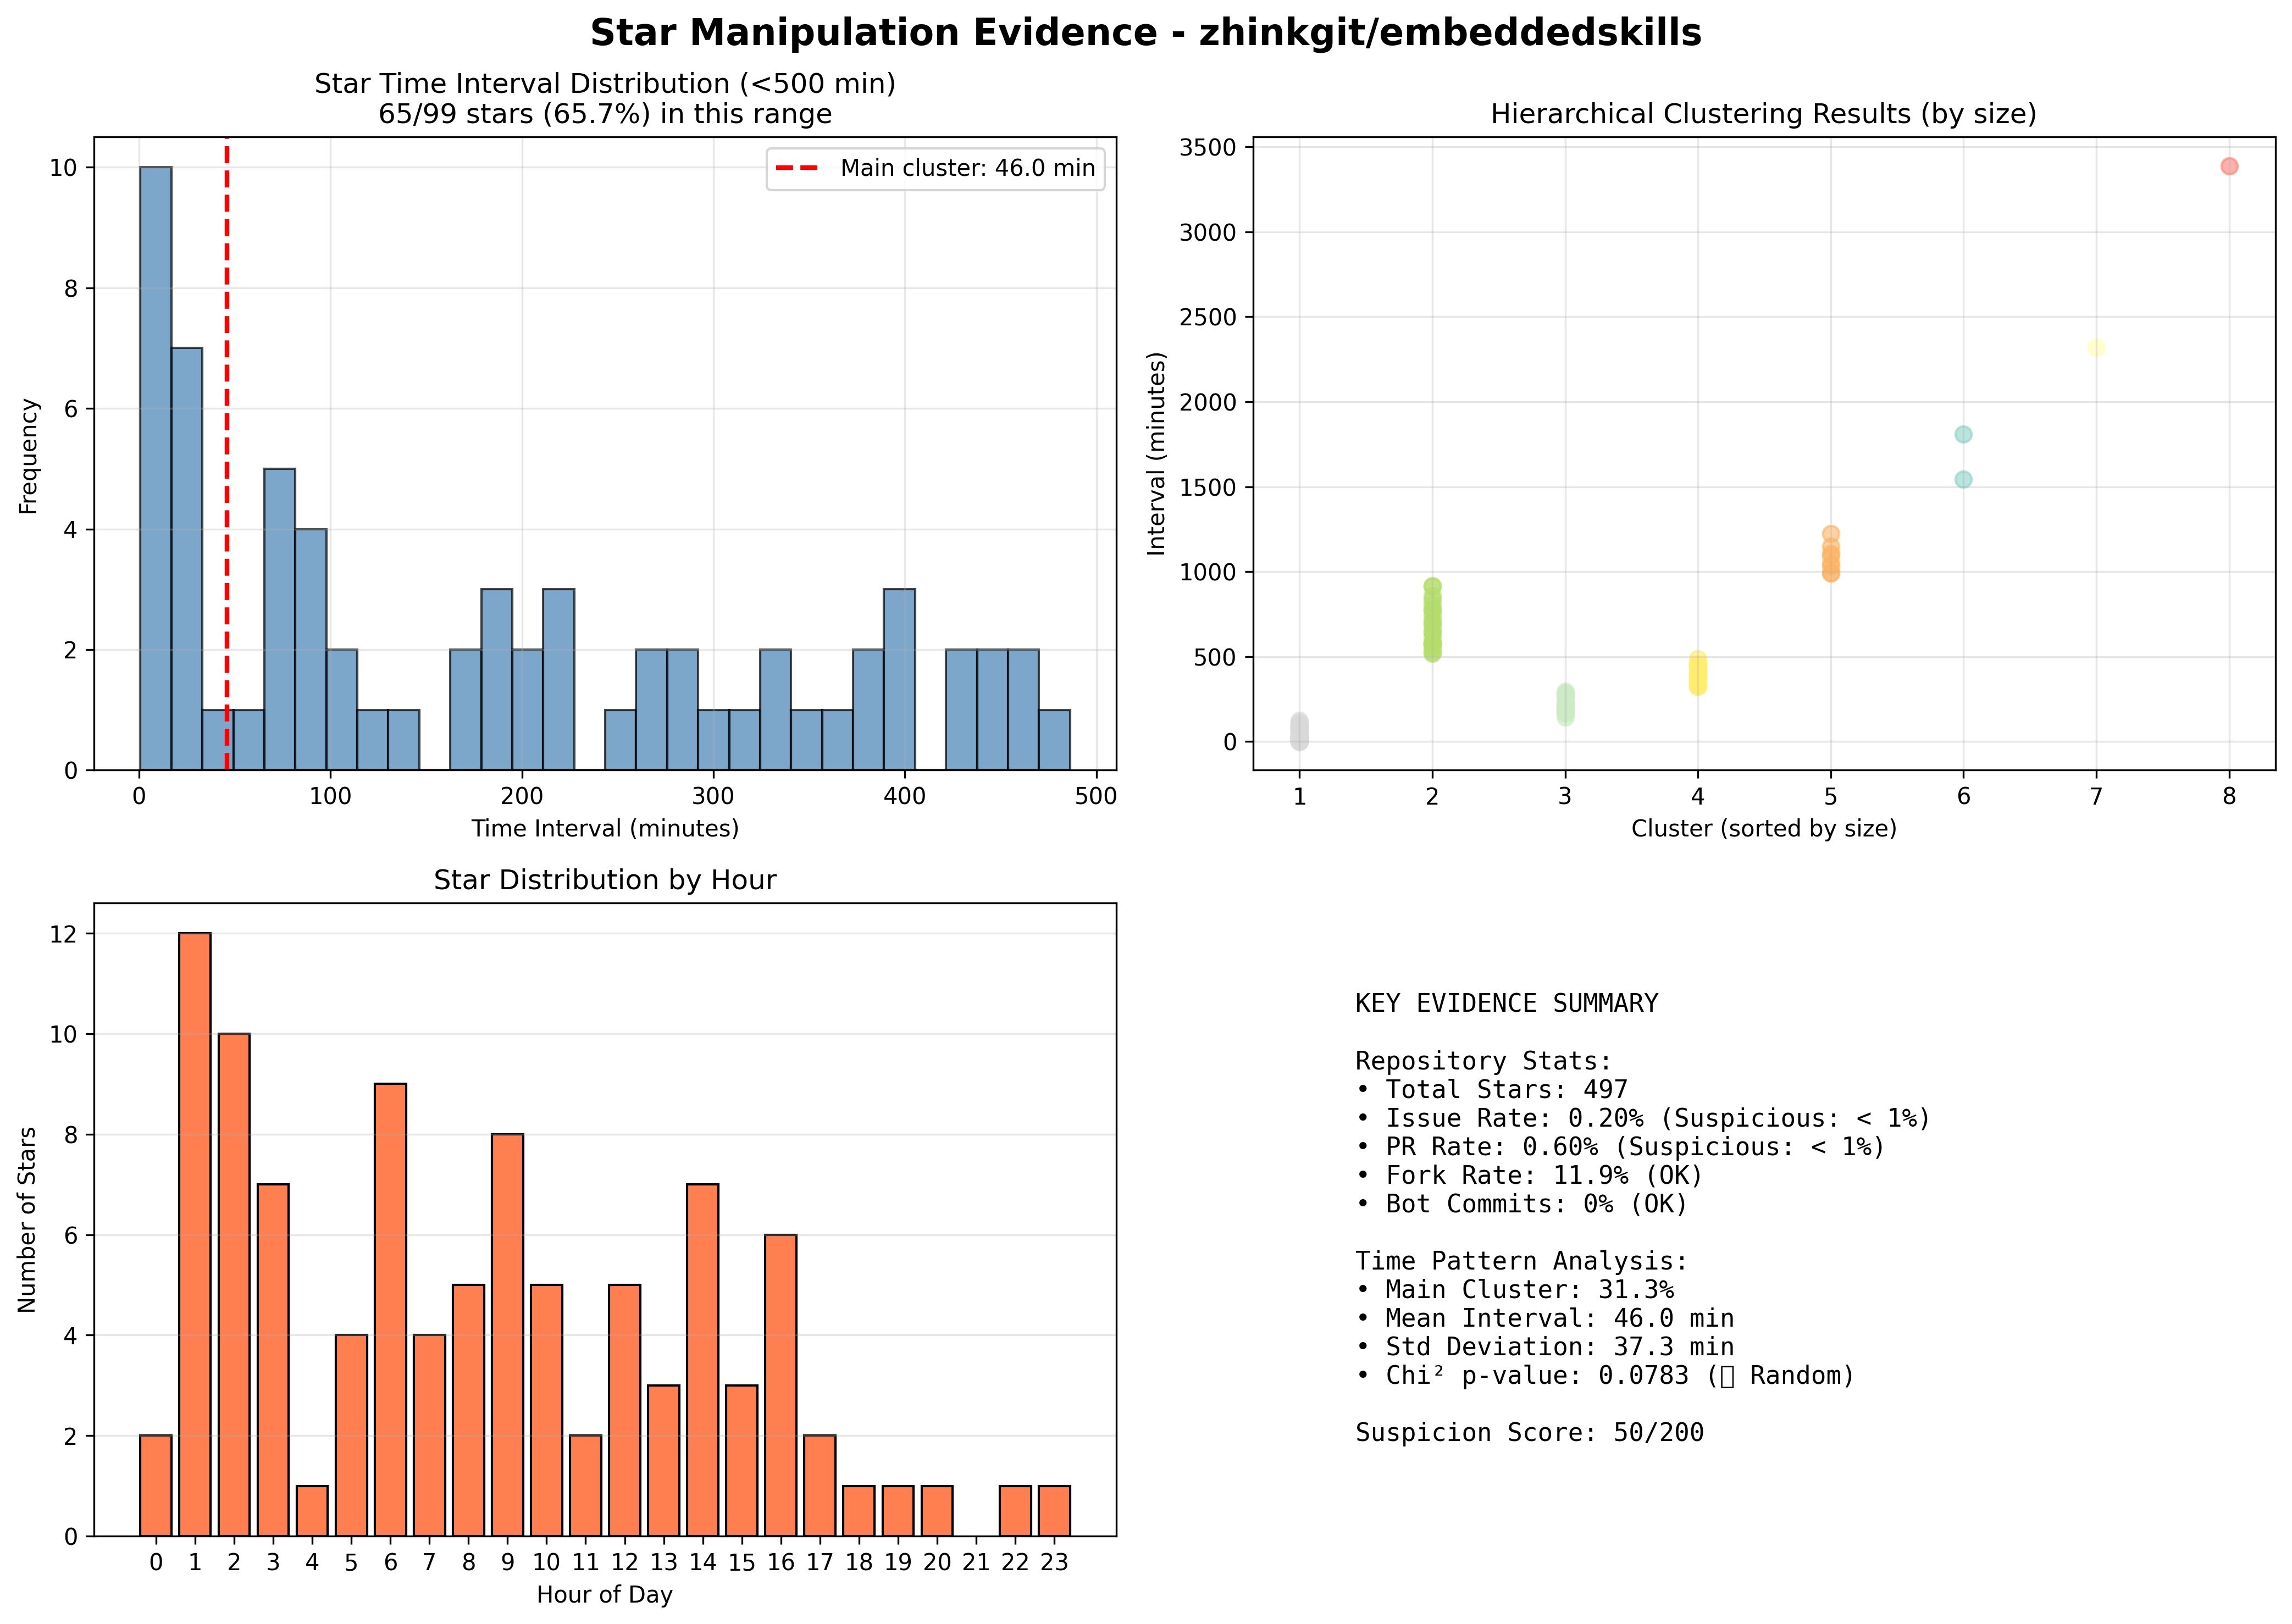Click the 'Time Interval (minutes)' axis label
The height and width of the screenshot is (1624, 2292).
605,829
